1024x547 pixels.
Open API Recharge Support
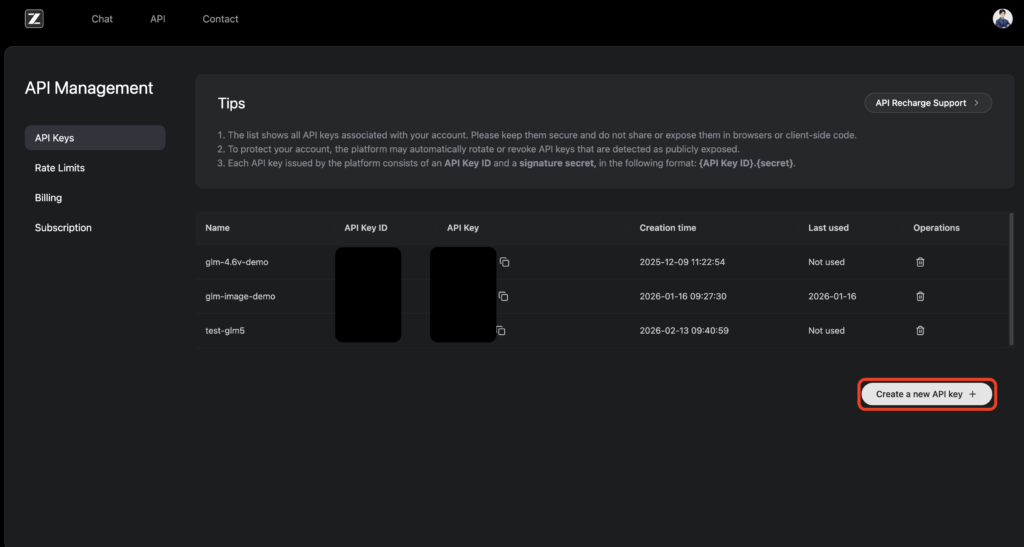928,103
